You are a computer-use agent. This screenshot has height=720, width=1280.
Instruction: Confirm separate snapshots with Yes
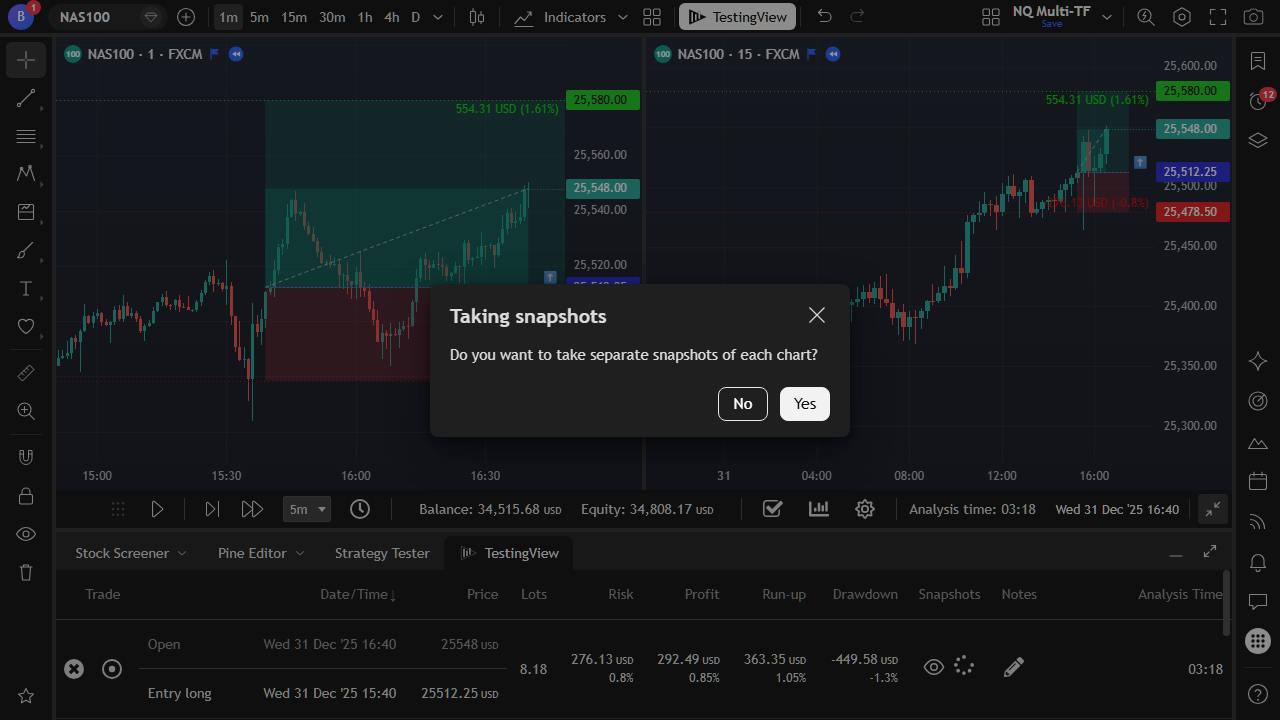(805, 404)
